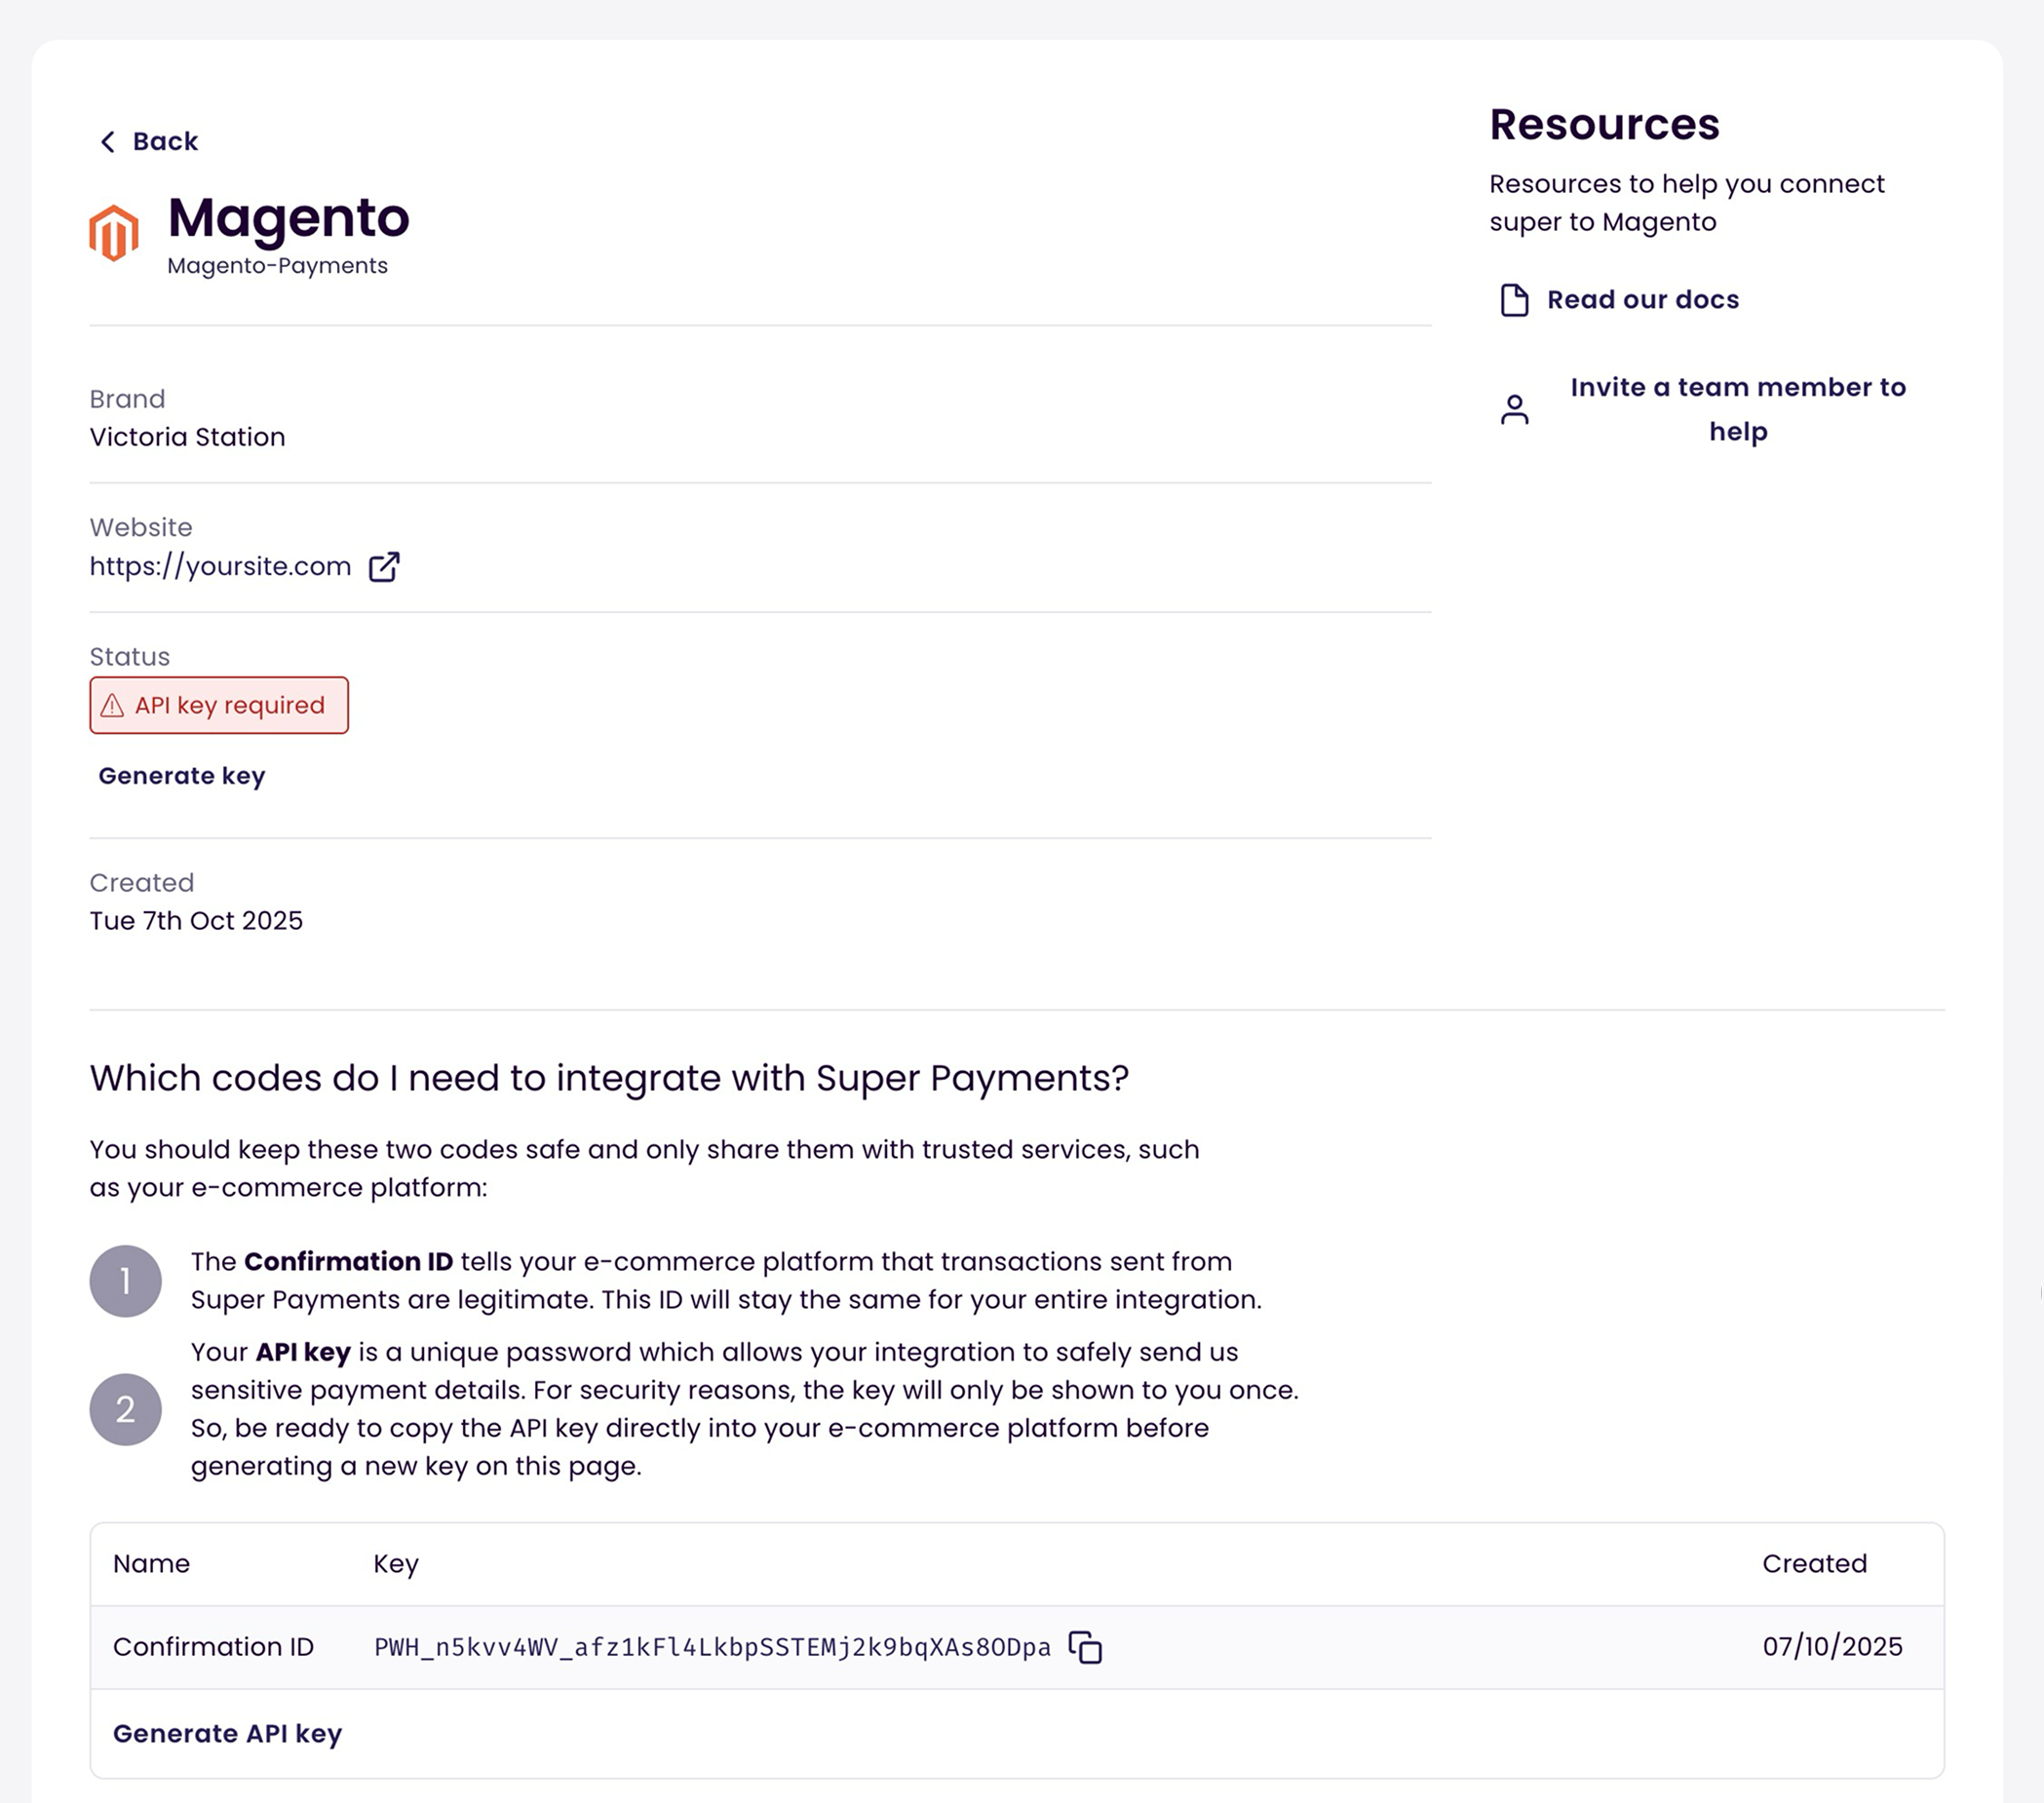Viewport: 2044px width, 1803px height.
Task: Click the warning triangle in status badge
Action: pos(113,706)
